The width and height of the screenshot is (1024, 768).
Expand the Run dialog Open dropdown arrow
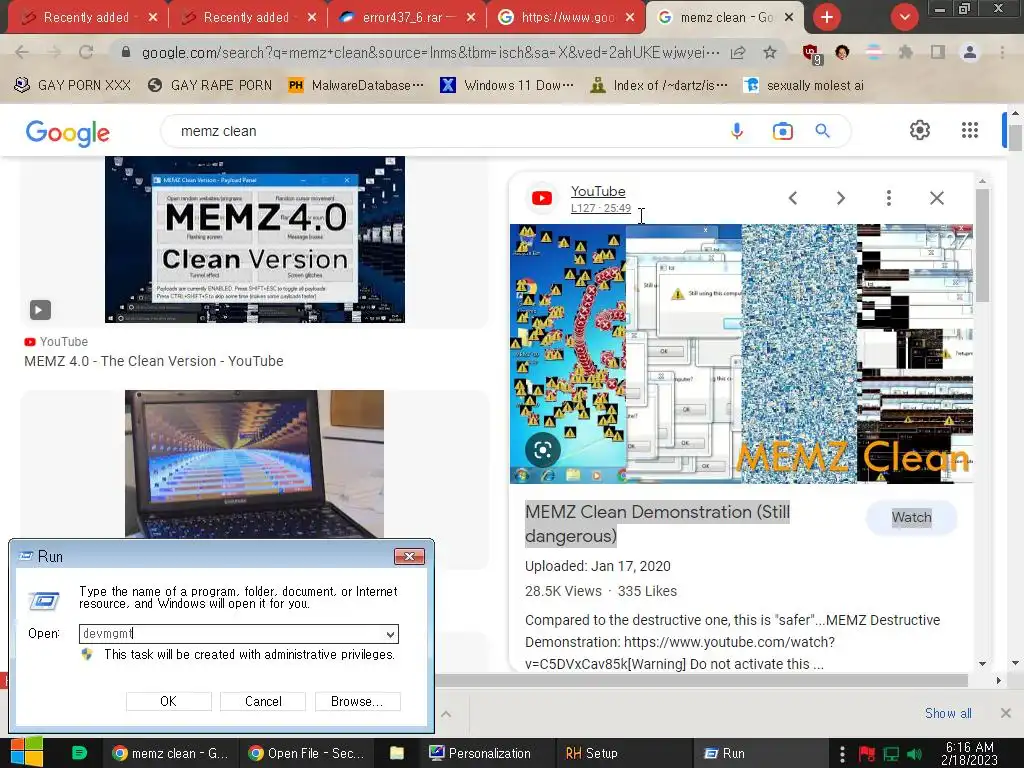pyautogui.click(x=390, y=634)
